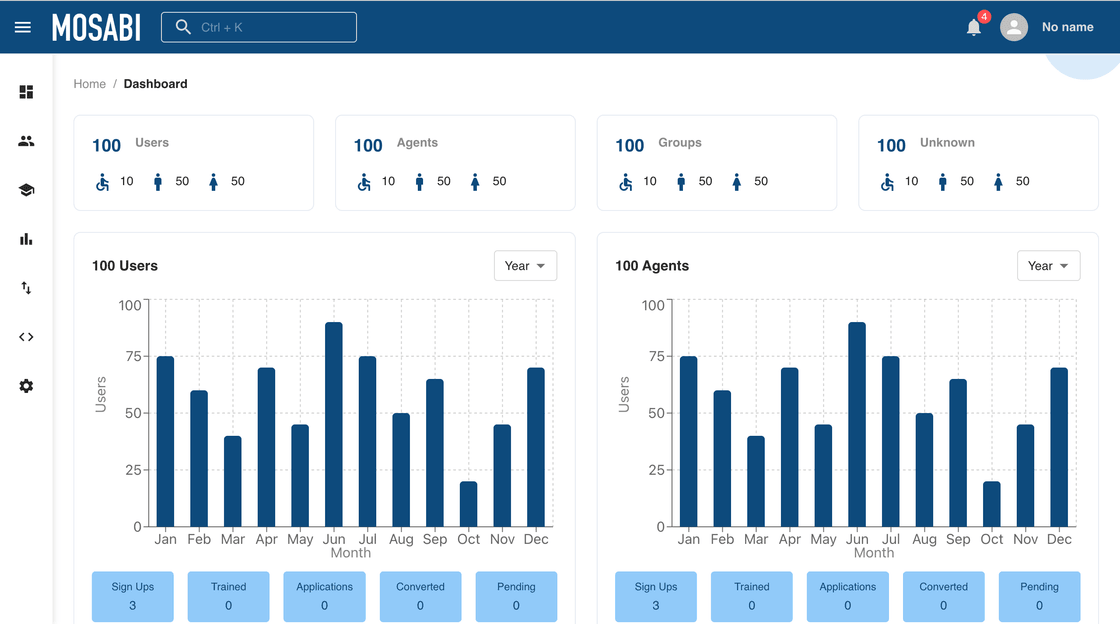The image size is (1120, 624).
Task: Click Trained tile under Agents chart
Action: pos(751,596)
